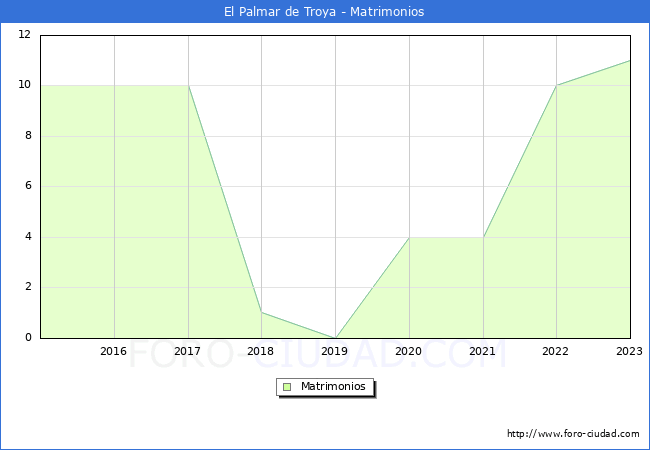Click the 2017 x-axis label

(187, 351)
